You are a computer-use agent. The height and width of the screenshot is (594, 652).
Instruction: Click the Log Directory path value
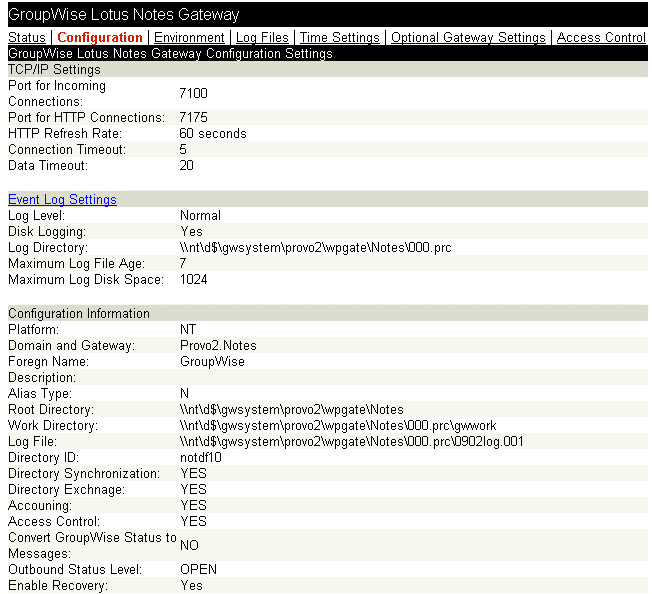point(316,248)
